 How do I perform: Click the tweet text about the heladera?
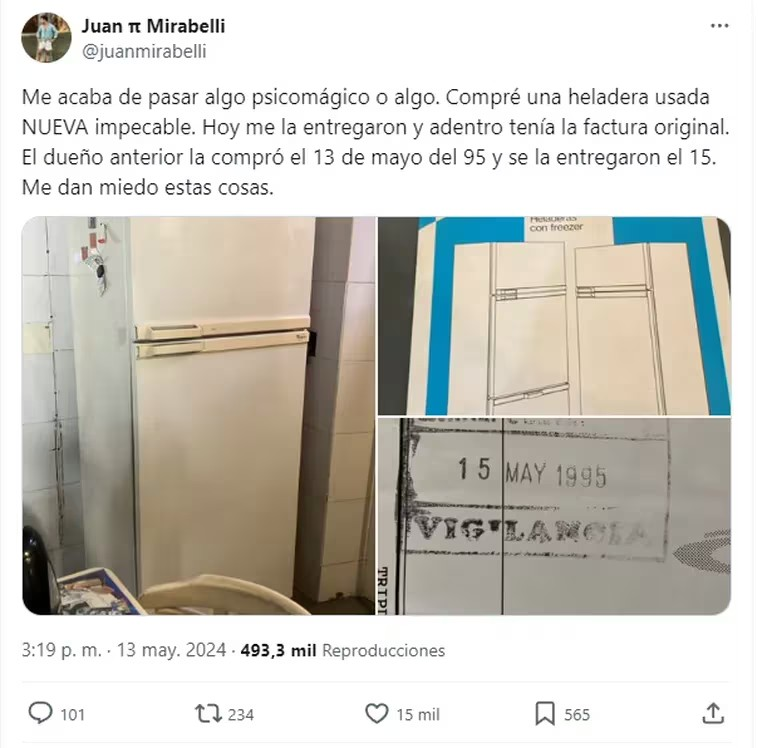(x=376, y=142)
